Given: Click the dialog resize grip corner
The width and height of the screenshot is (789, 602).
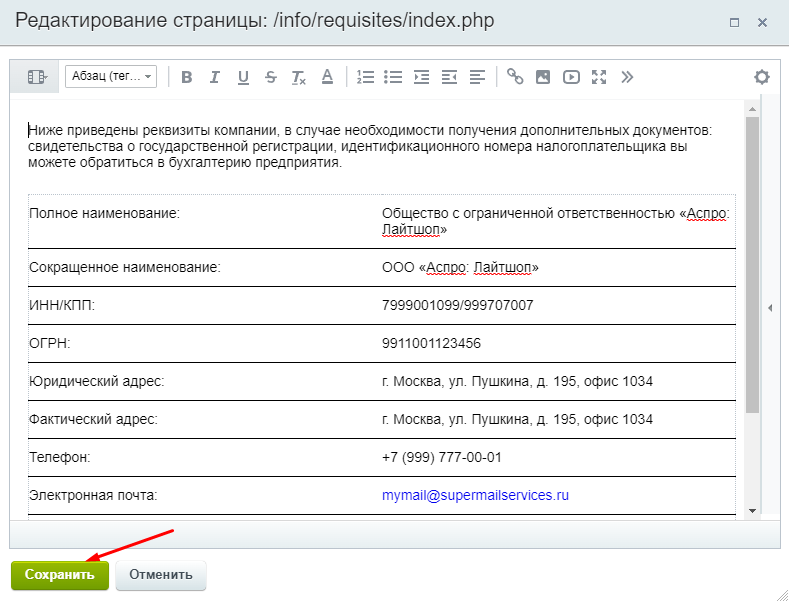Looking at the screenshot, I should [x=781, y=594].
